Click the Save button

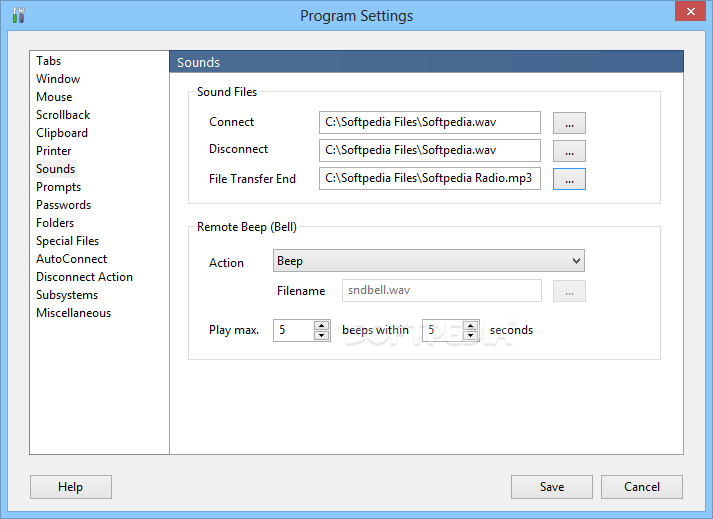[x=551, y=487]
